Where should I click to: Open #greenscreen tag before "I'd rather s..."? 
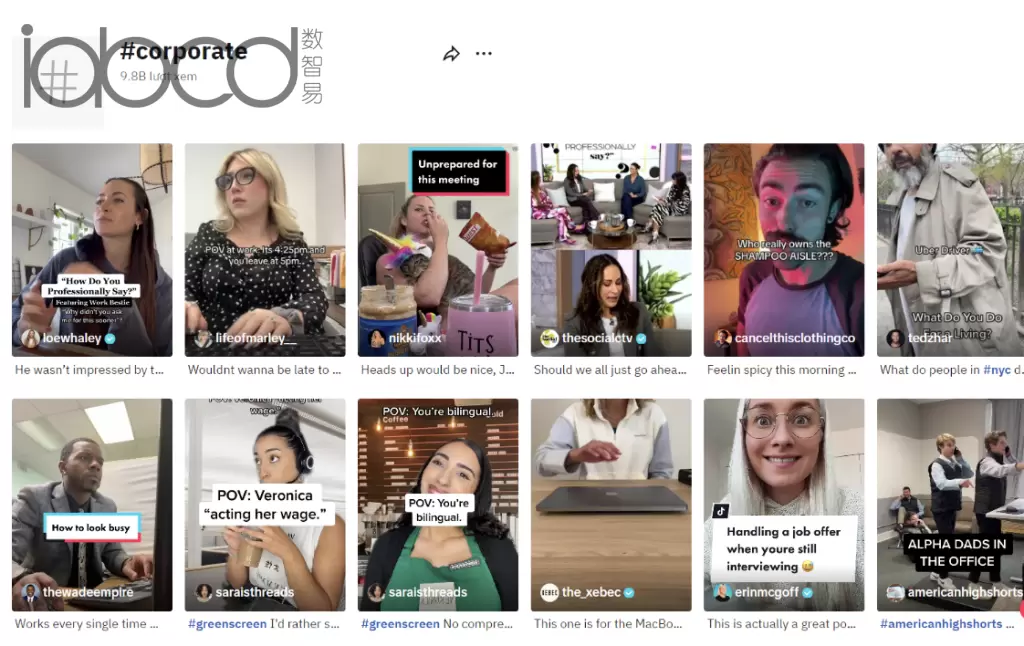click(227, 624)
